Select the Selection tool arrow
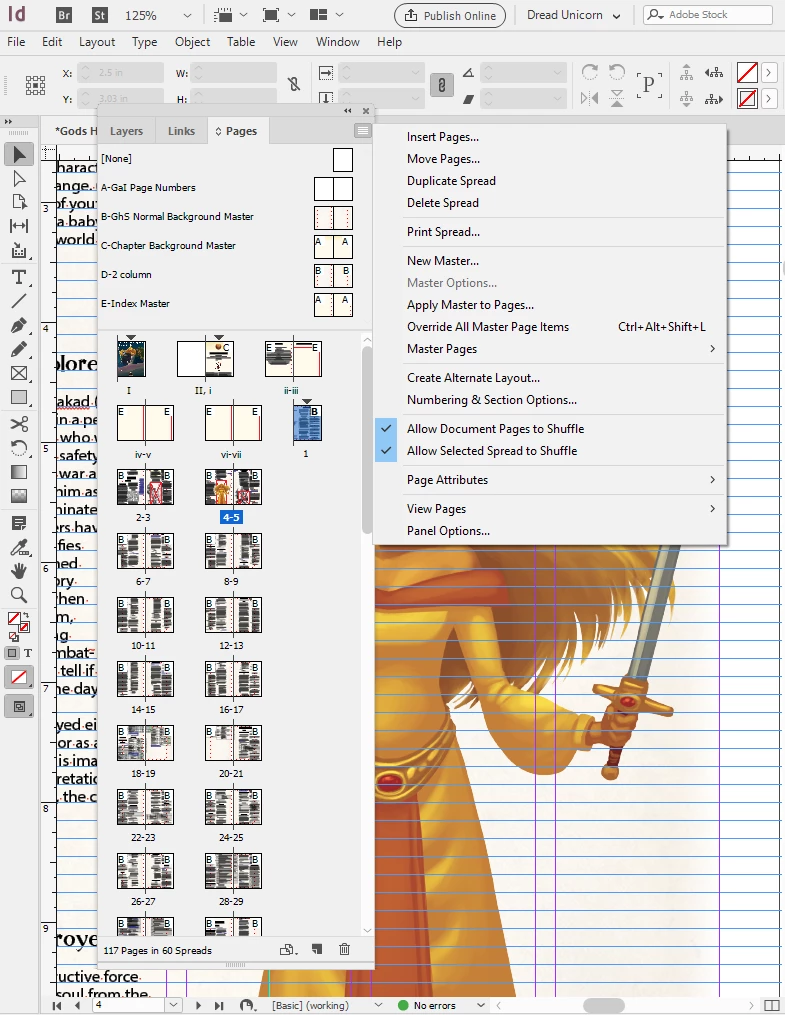The image size is (785, 1015). pos(19,154)
